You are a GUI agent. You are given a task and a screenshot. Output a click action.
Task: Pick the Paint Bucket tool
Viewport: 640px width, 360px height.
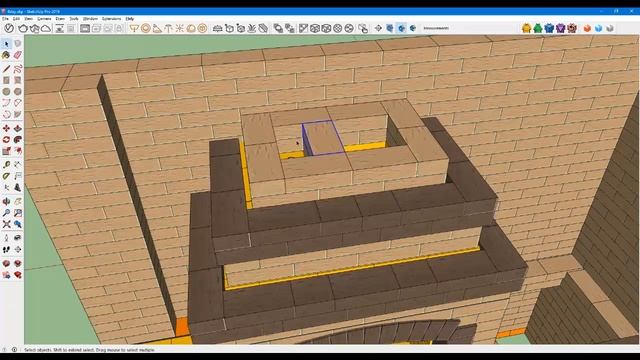pyautogui.click(x=6, y=55)
